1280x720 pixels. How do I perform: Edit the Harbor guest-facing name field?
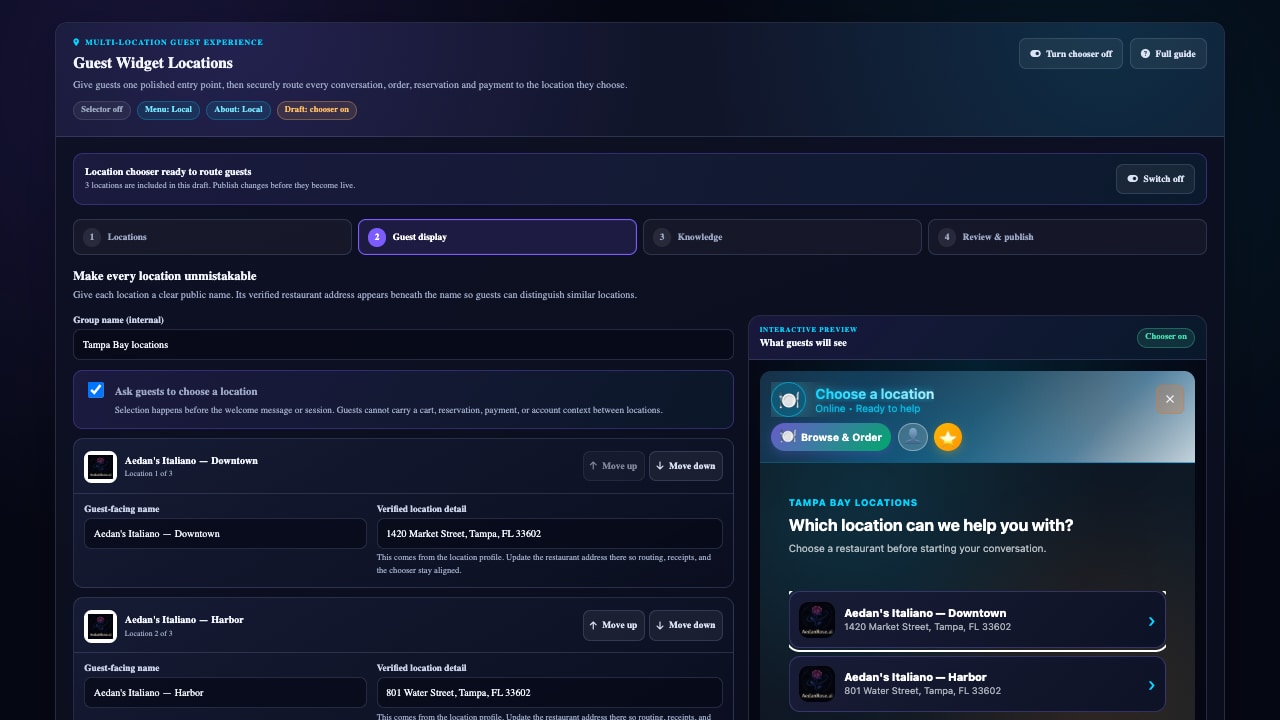(225, 693)
